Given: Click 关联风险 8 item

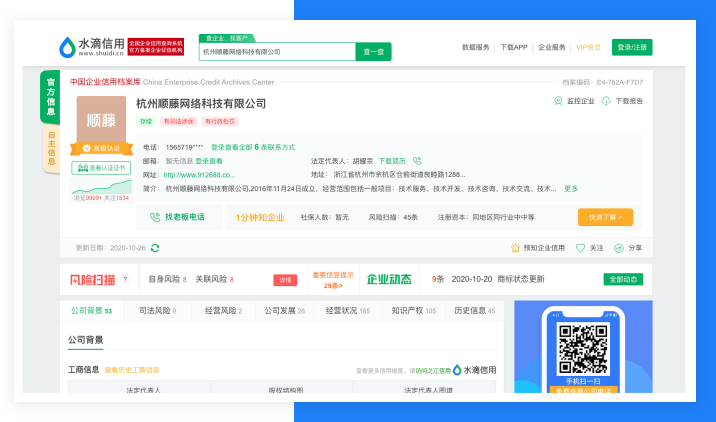Looking at the screenshot, I should 215,279.
